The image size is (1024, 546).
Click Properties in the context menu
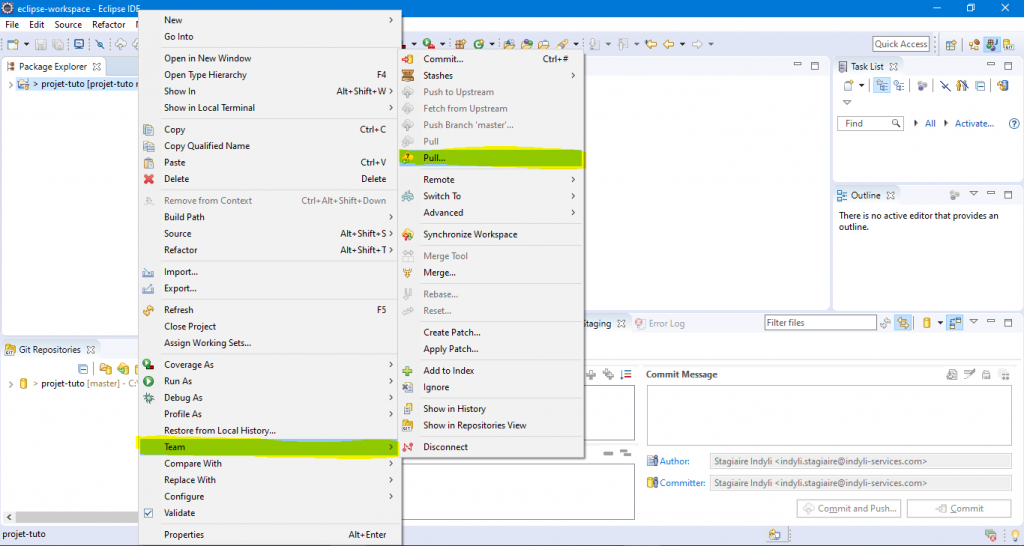[269, 534]
